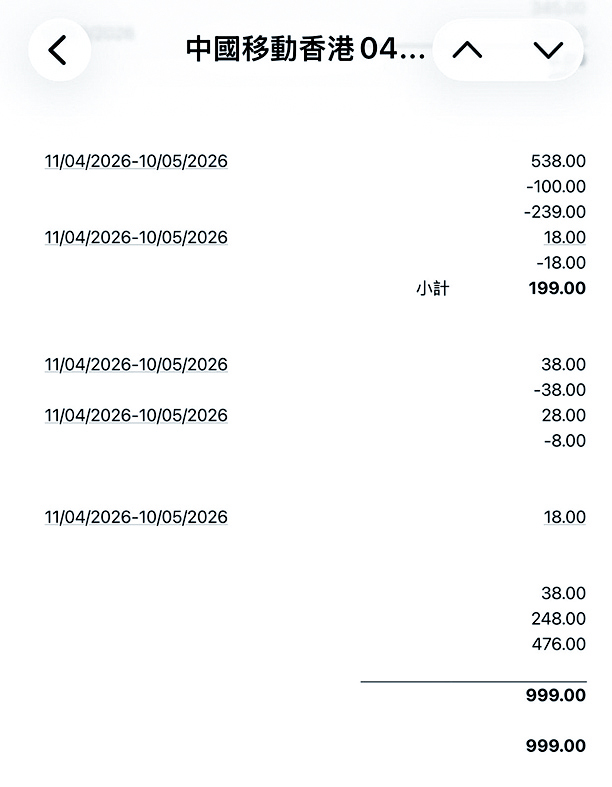
Task: Tap the -38.00 discount amount
Action: 560,390
